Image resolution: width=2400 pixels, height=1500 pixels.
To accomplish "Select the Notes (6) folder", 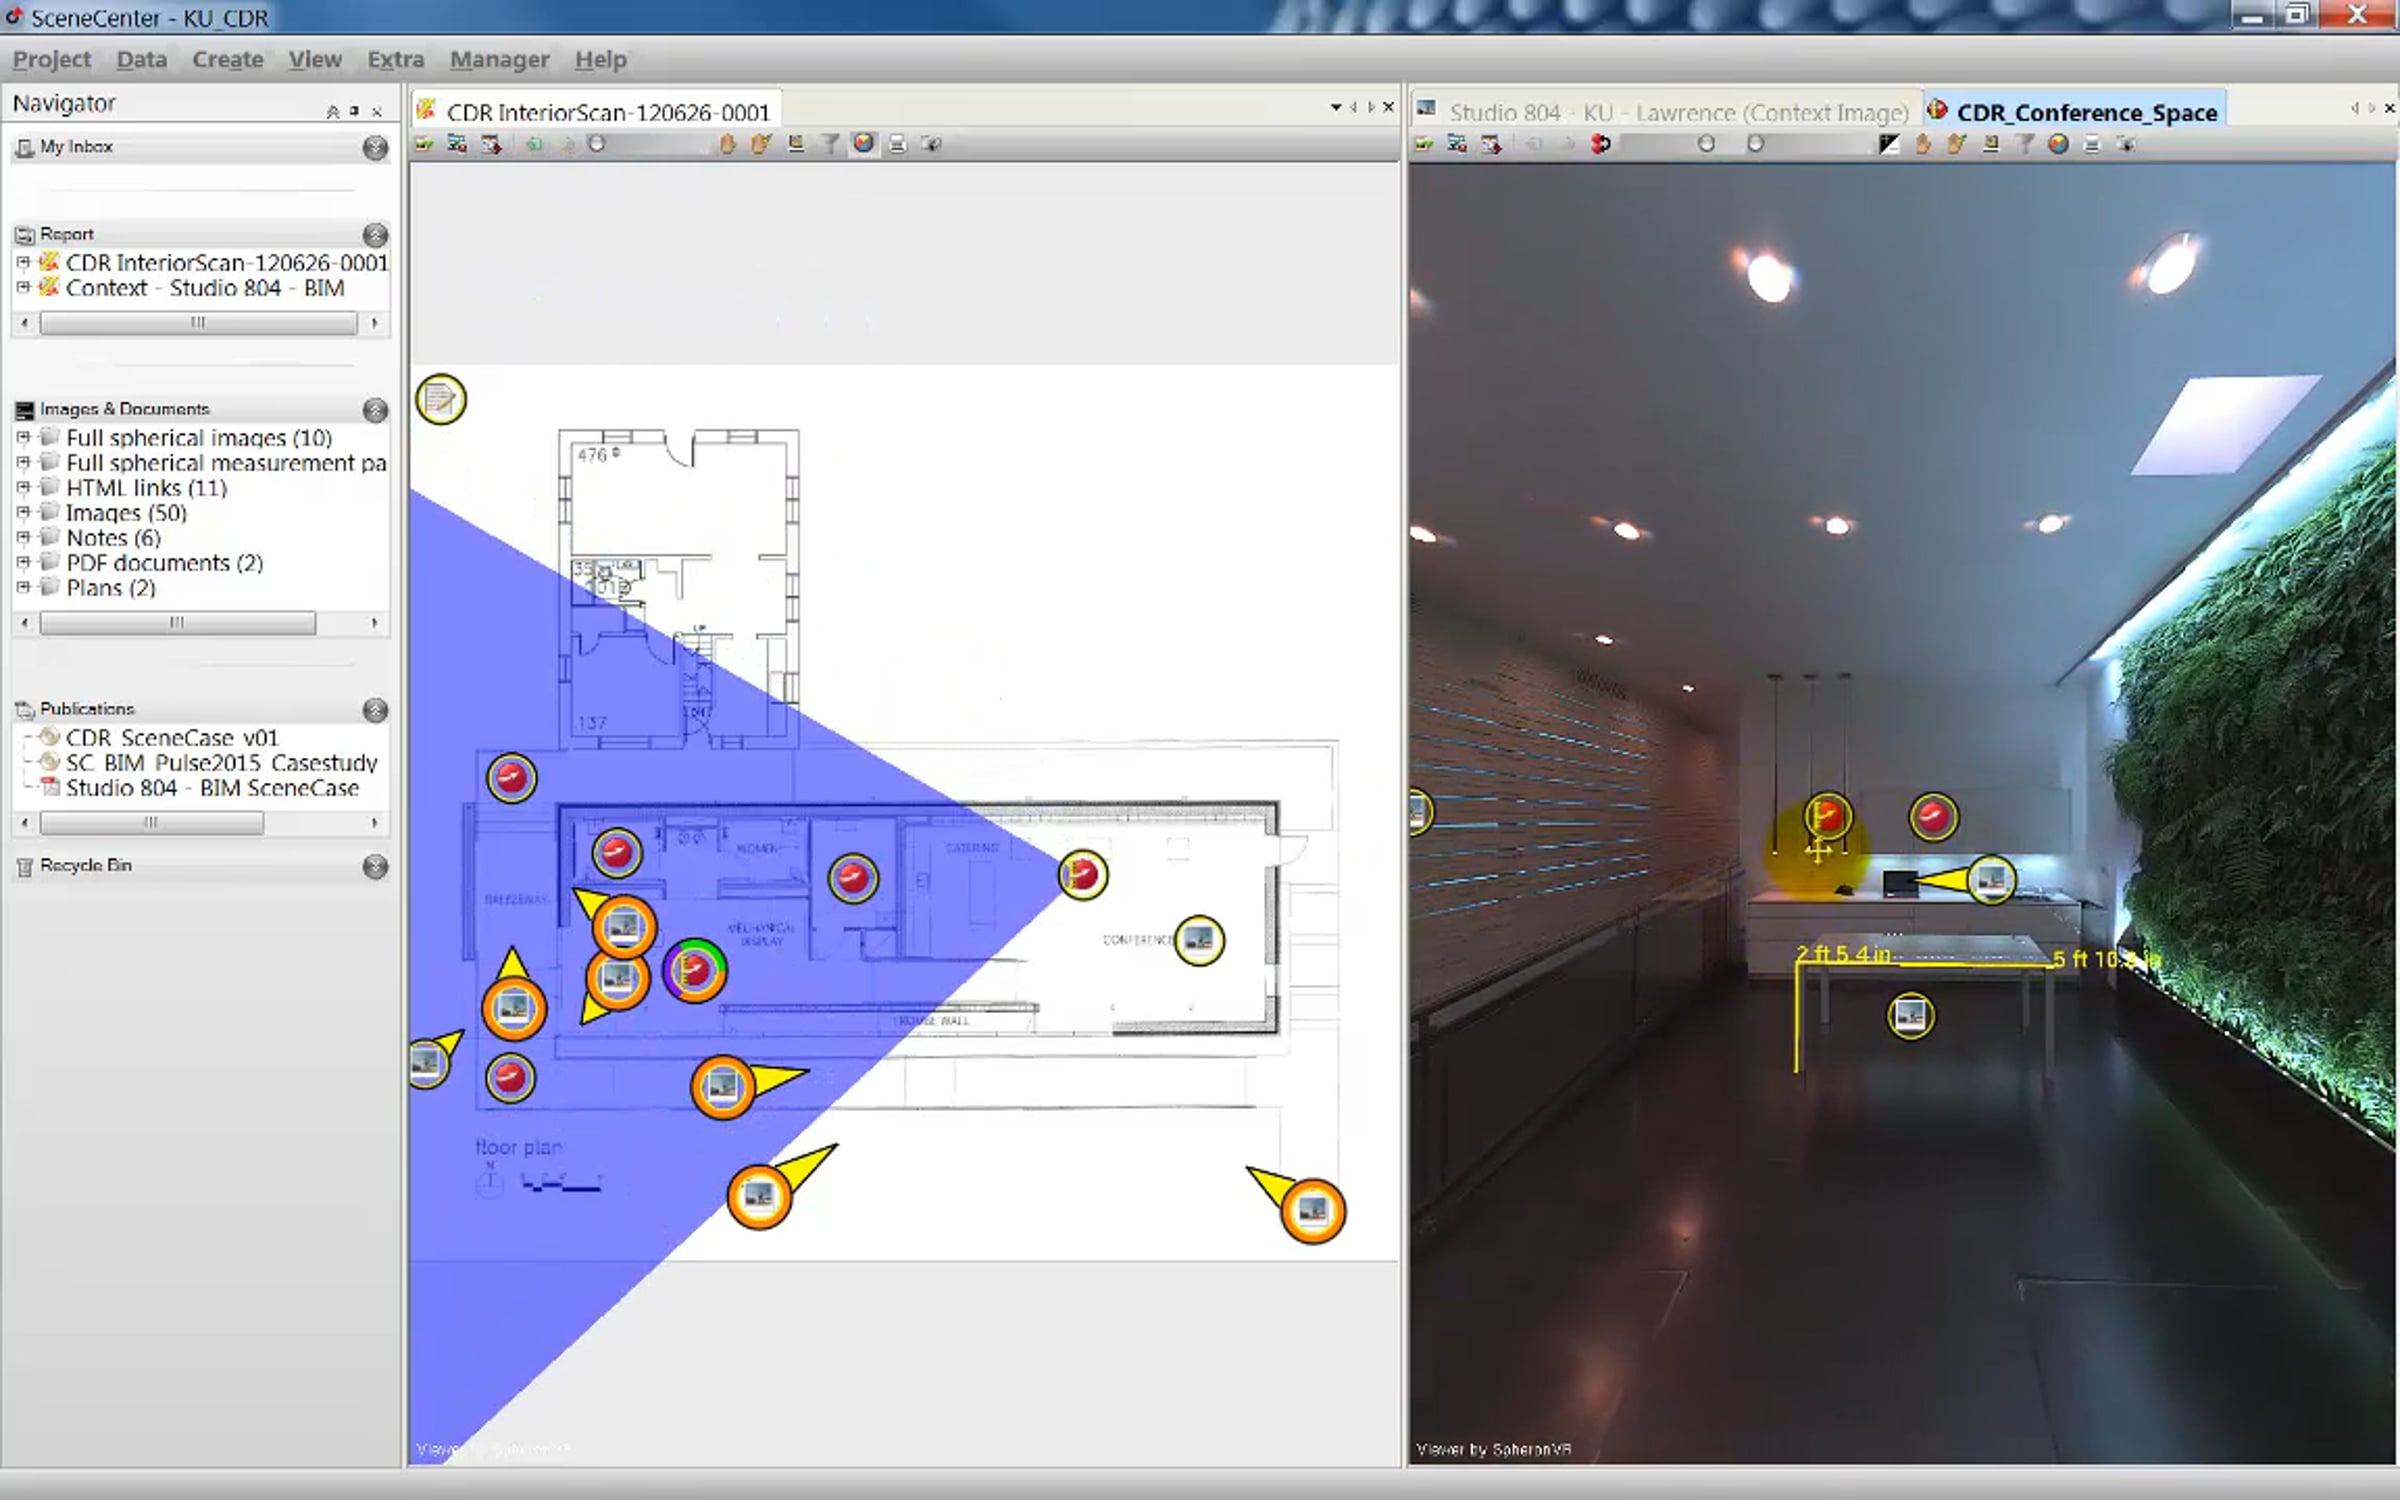I will coord(113,538).
